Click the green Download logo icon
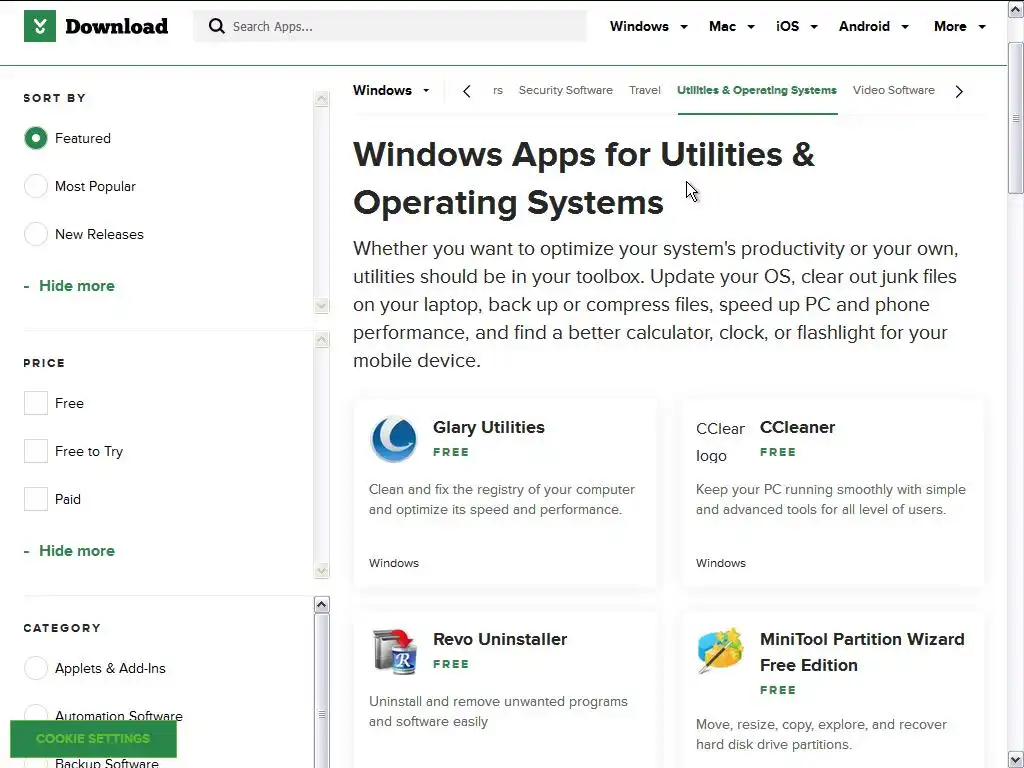Screen dimensions: 1024x768 pyautogui.click(x=40, y=26)
